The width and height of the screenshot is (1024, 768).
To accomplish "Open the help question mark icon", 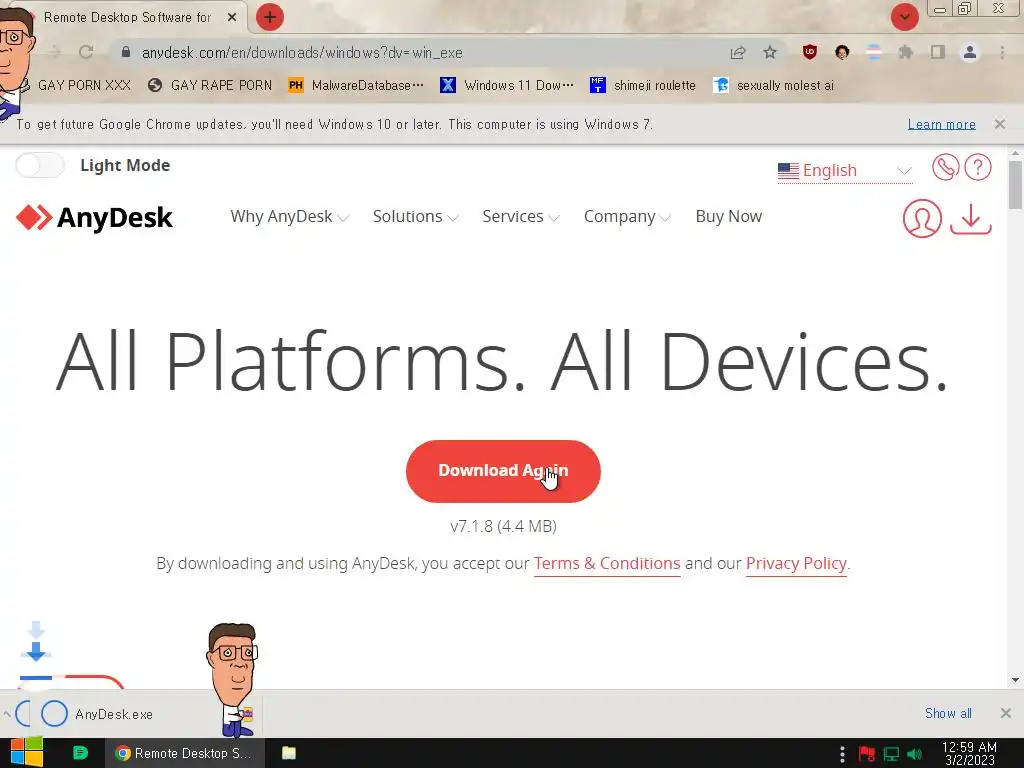I will coord(978,167).
